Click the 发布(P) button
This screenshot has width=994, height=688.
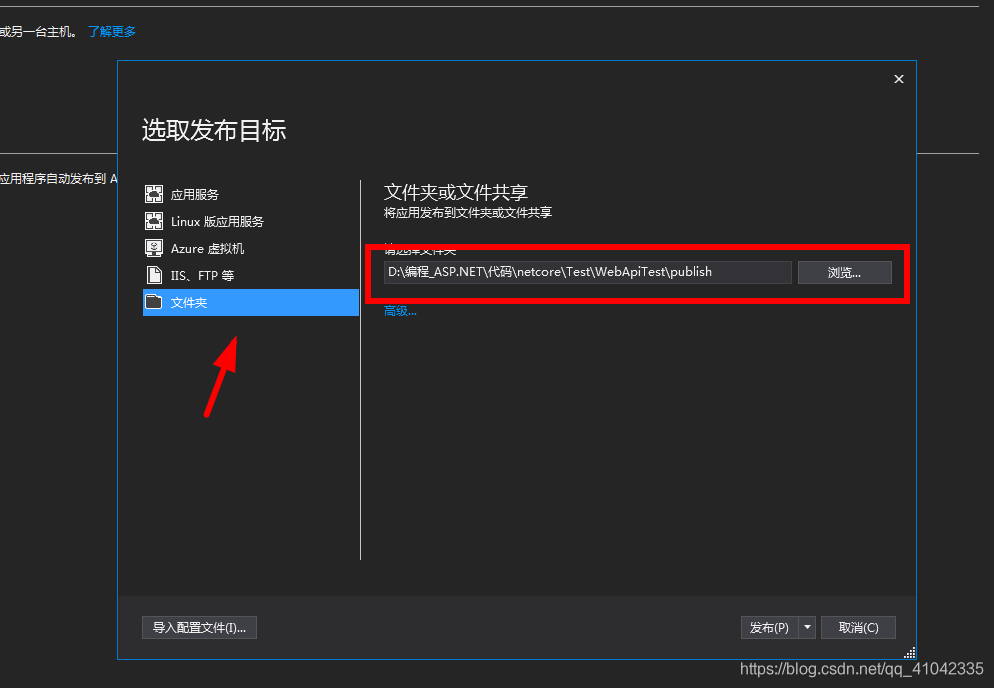(x=770, y=627)
